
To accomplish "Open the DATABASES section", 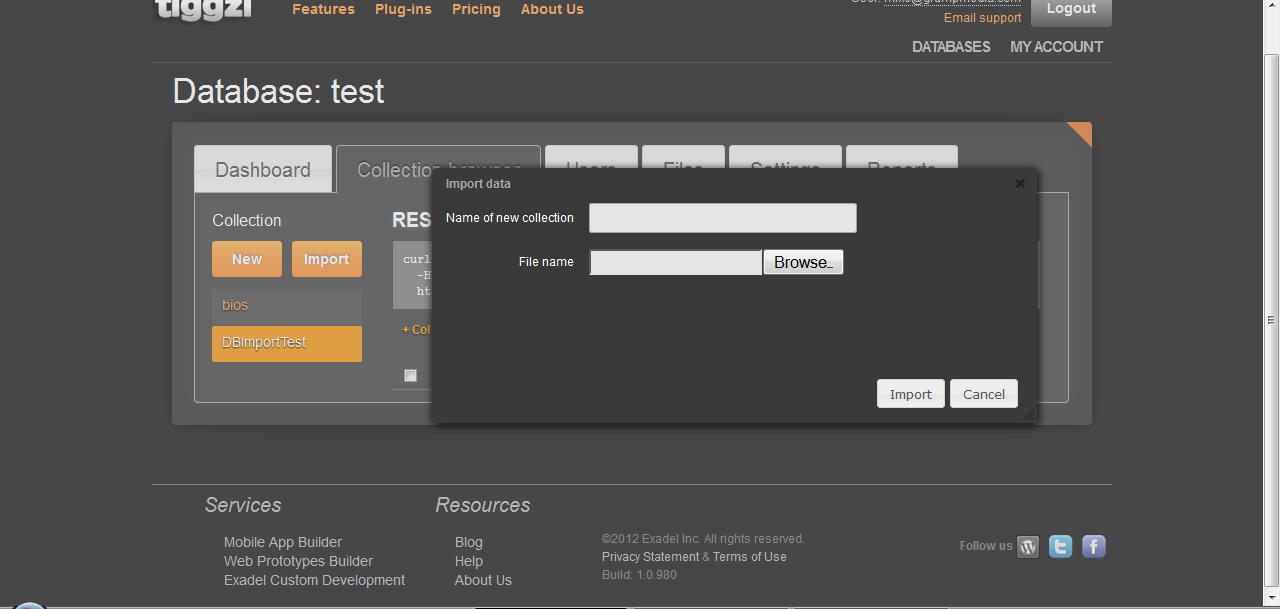I will (x=951, y=47).
